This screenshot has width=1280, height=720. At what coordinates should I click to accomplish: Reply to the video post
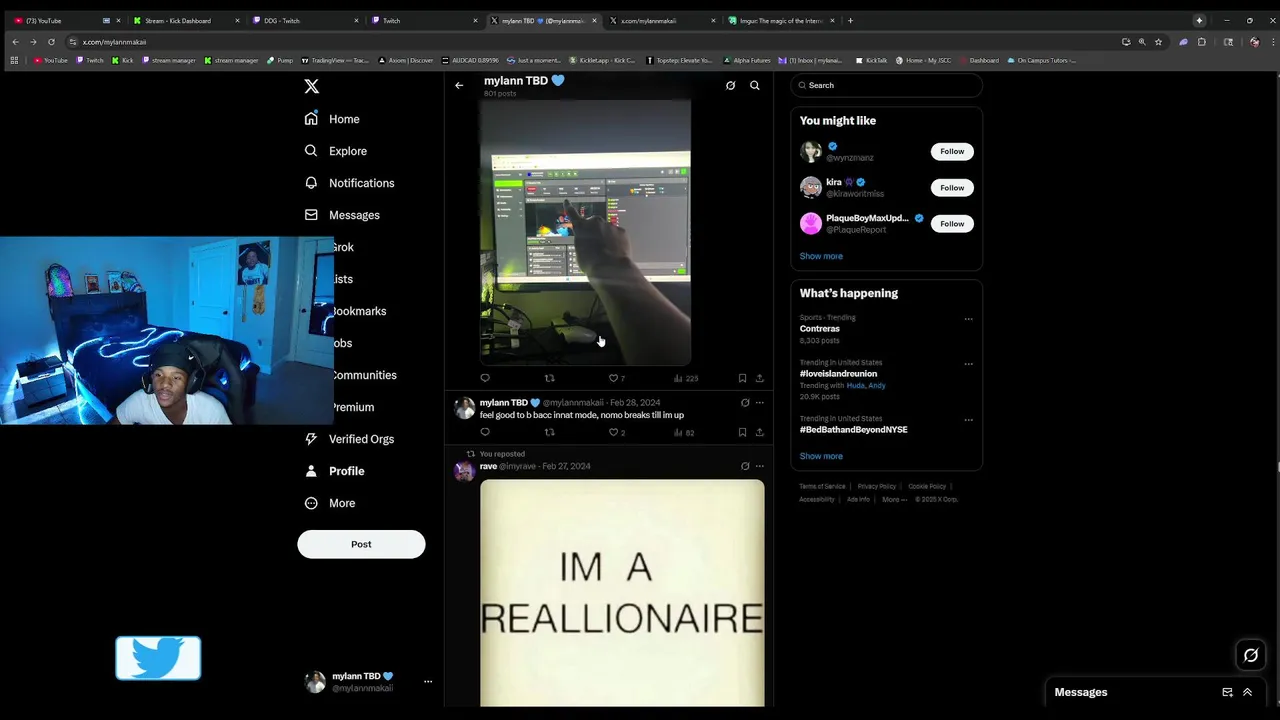click(x=485, y=378)
